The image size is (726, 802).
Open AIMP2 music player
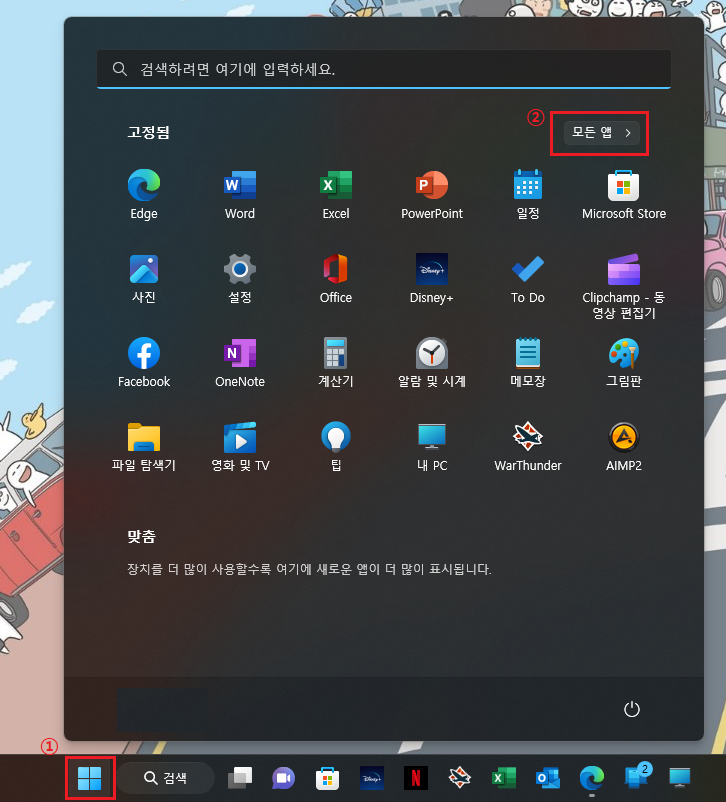click(624, 447)
